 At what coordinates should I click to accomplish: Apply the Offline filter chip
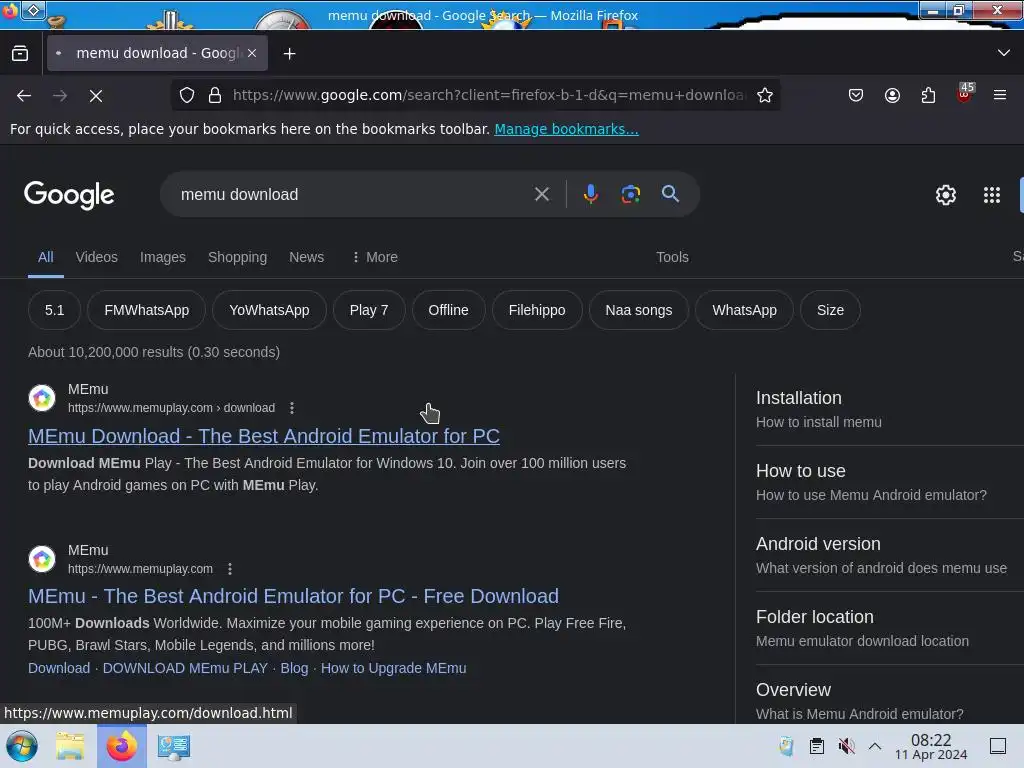448,310
